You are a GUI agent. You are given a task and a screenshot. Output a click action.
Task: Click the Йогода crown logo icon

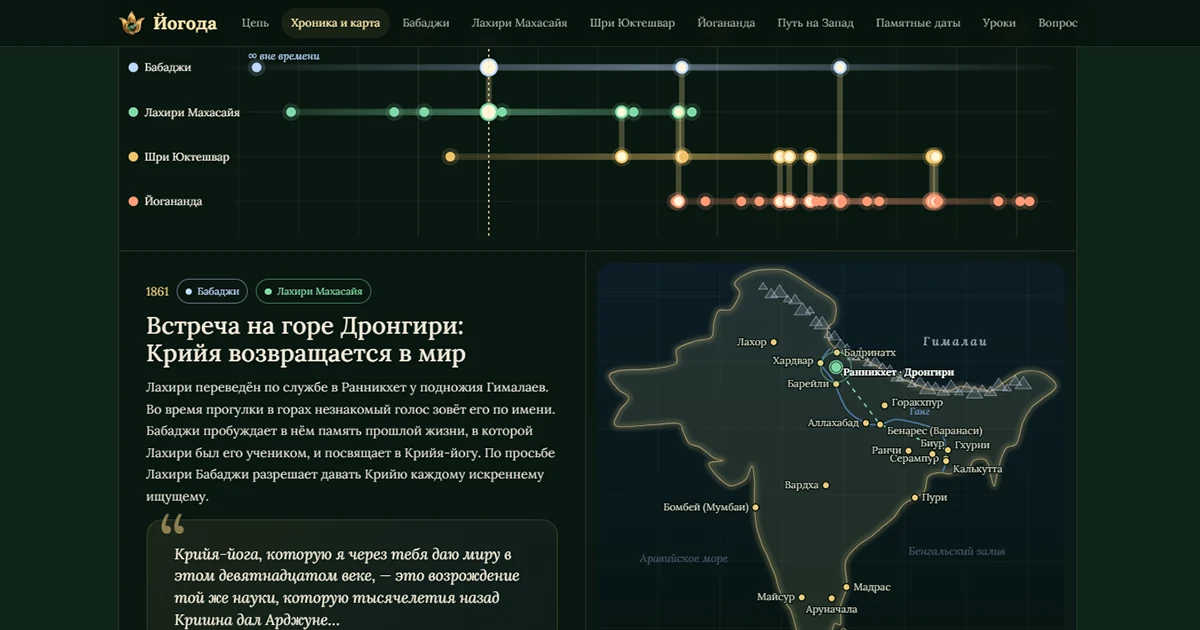[131, 23]
